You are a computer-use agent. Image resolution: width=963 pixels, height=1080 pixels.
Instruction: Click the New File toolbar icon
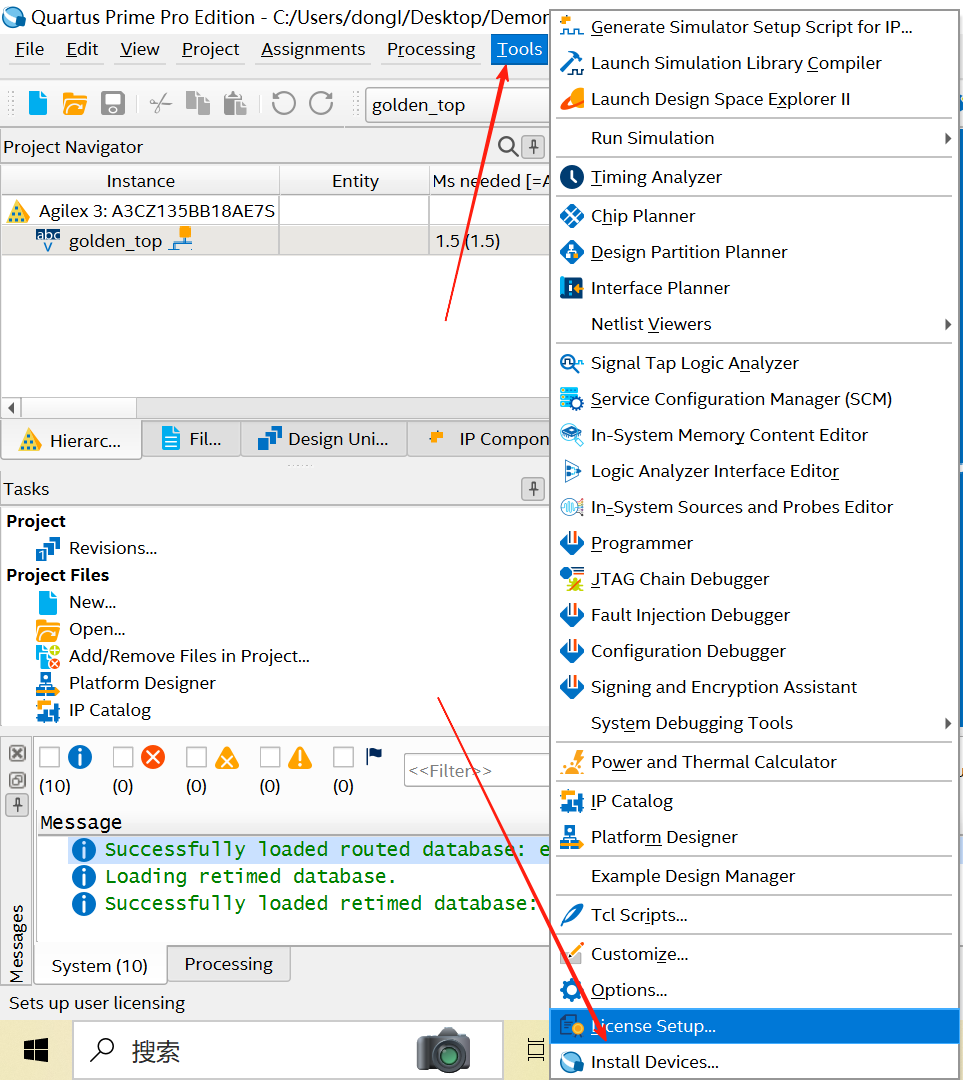pos(38,103)
